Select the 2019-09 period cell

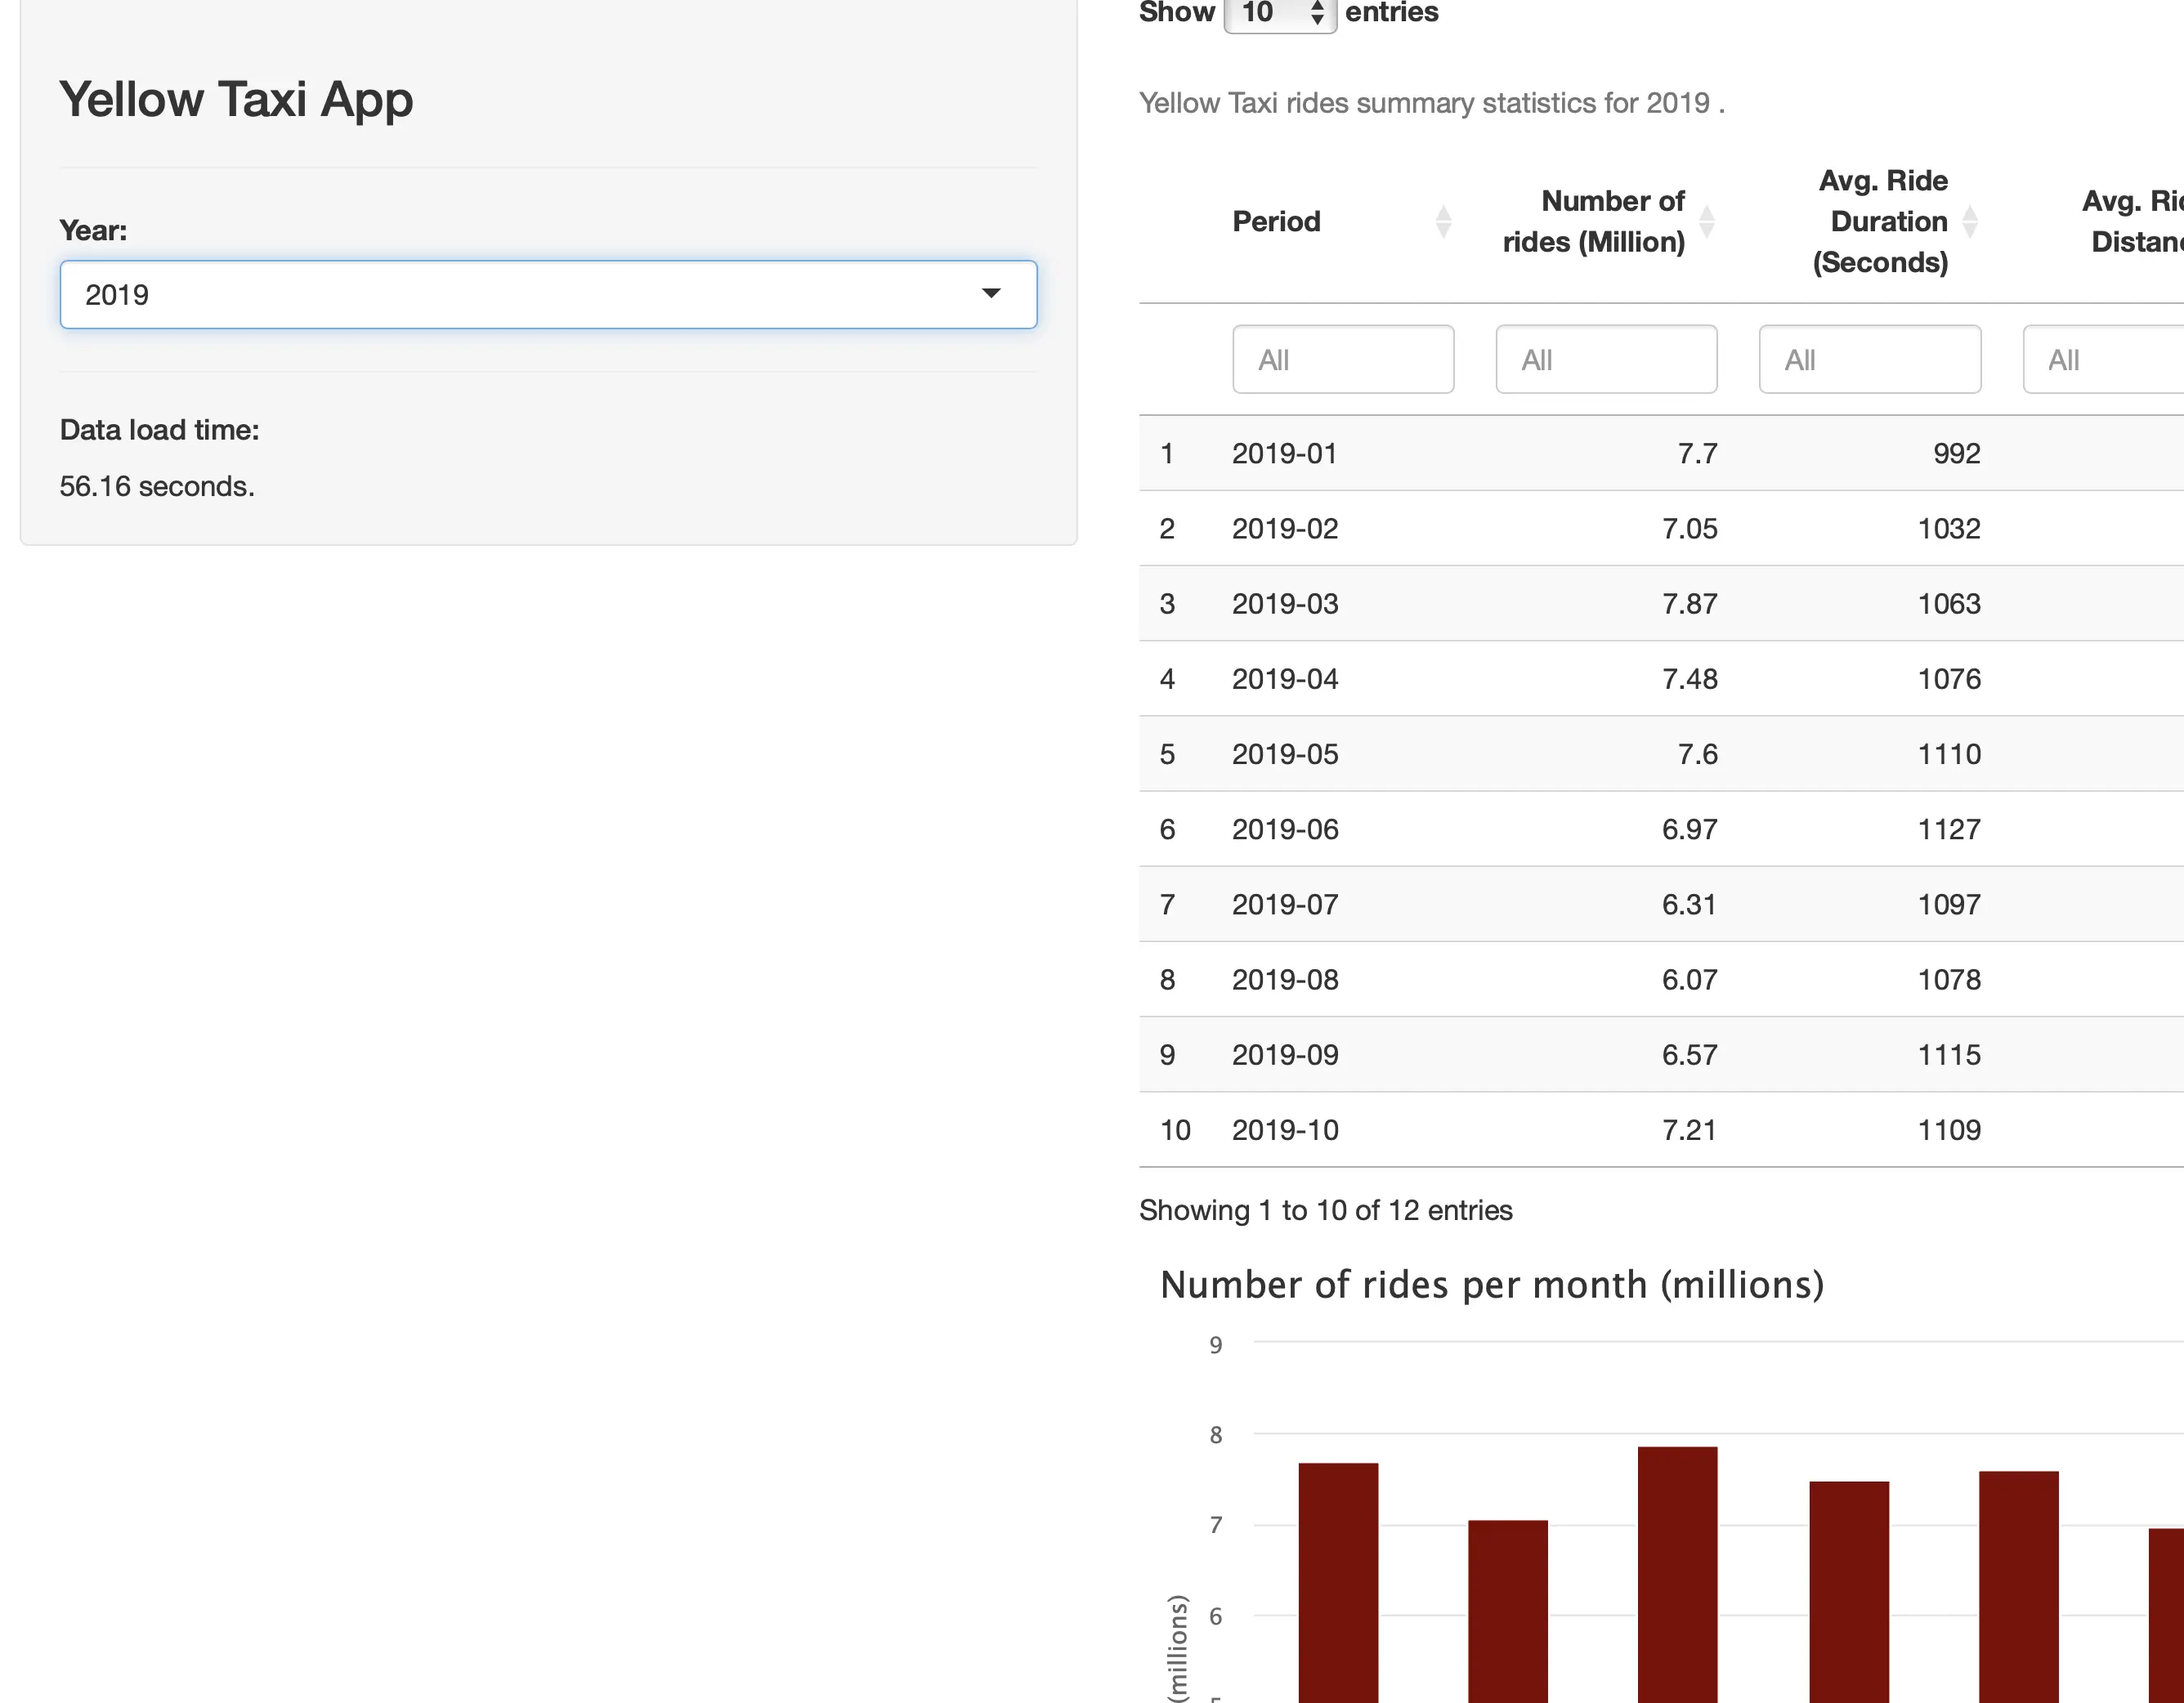click(x=1285, y=1054)
